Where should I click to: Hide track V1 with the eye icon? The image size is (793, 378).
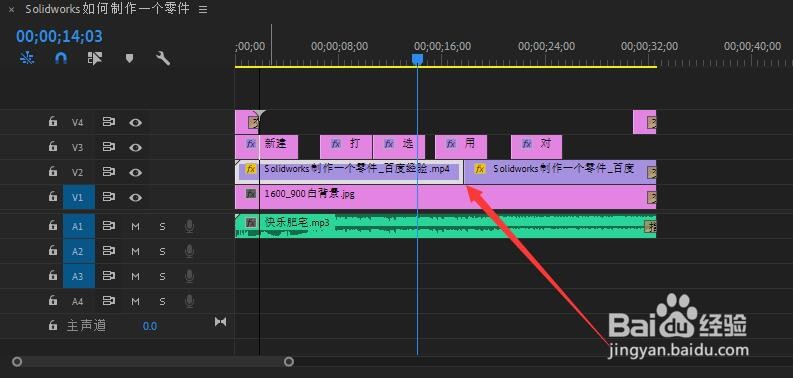click(x=135, y=198)
